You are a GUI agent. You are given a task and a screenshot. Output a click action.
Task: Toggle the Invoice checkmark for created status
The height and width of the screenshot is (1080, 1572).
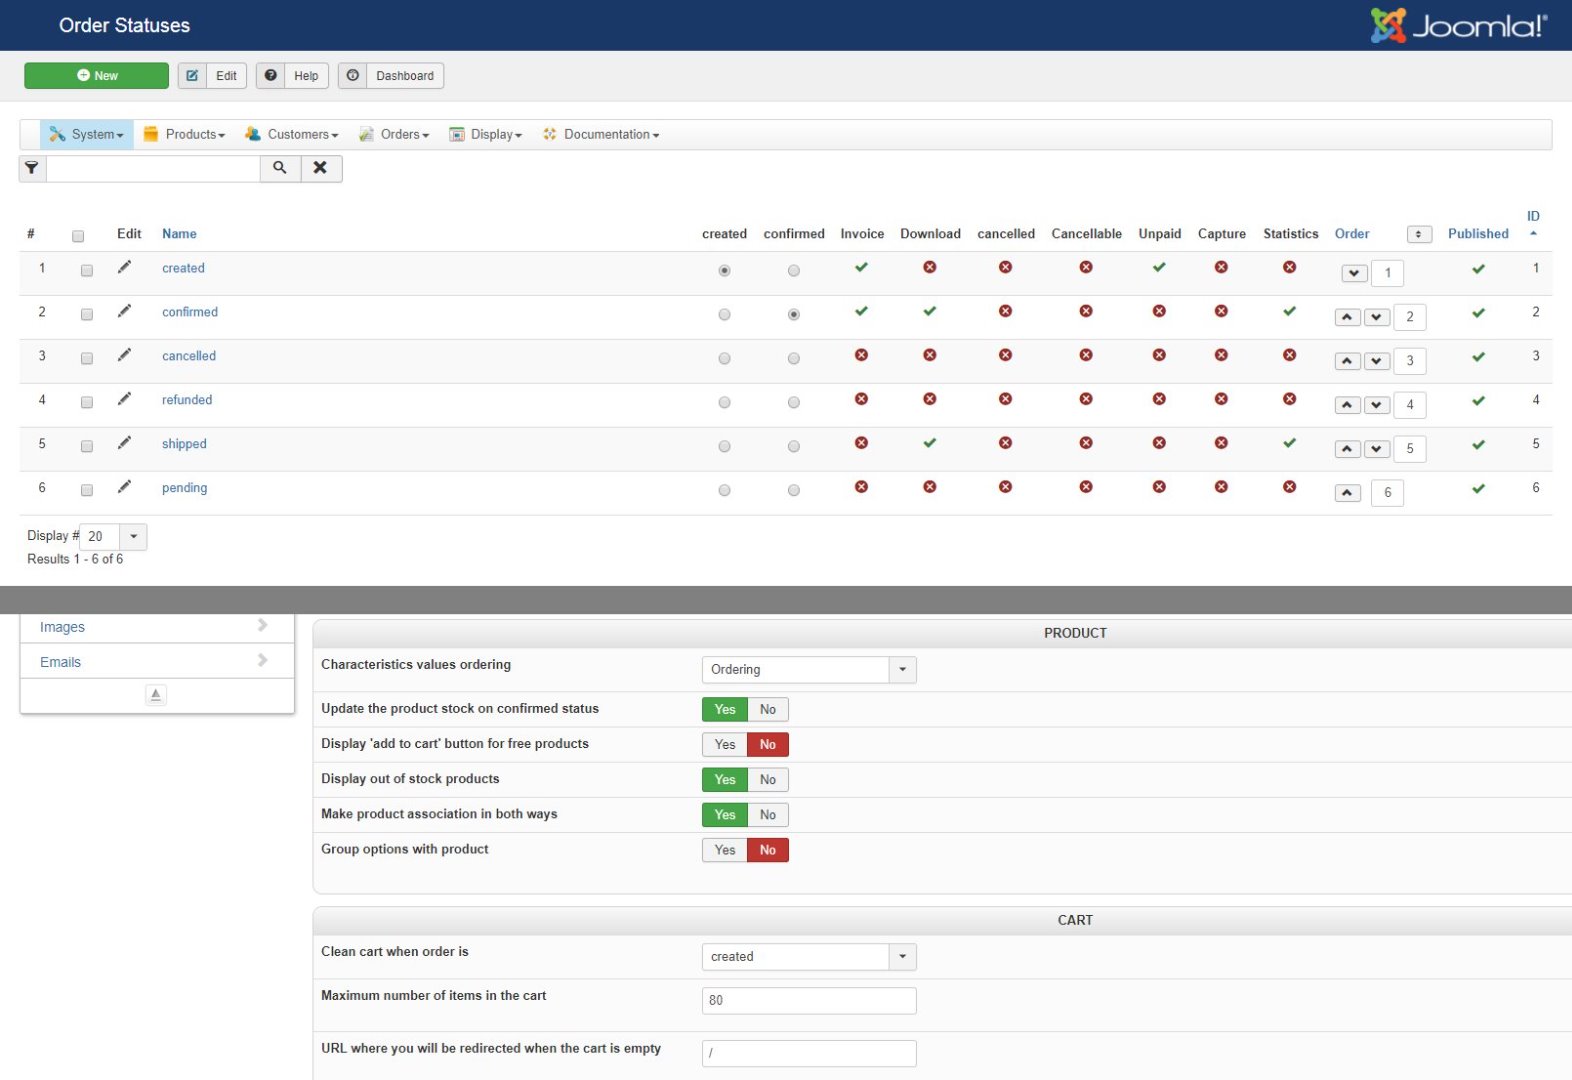[x=861, y=268]
